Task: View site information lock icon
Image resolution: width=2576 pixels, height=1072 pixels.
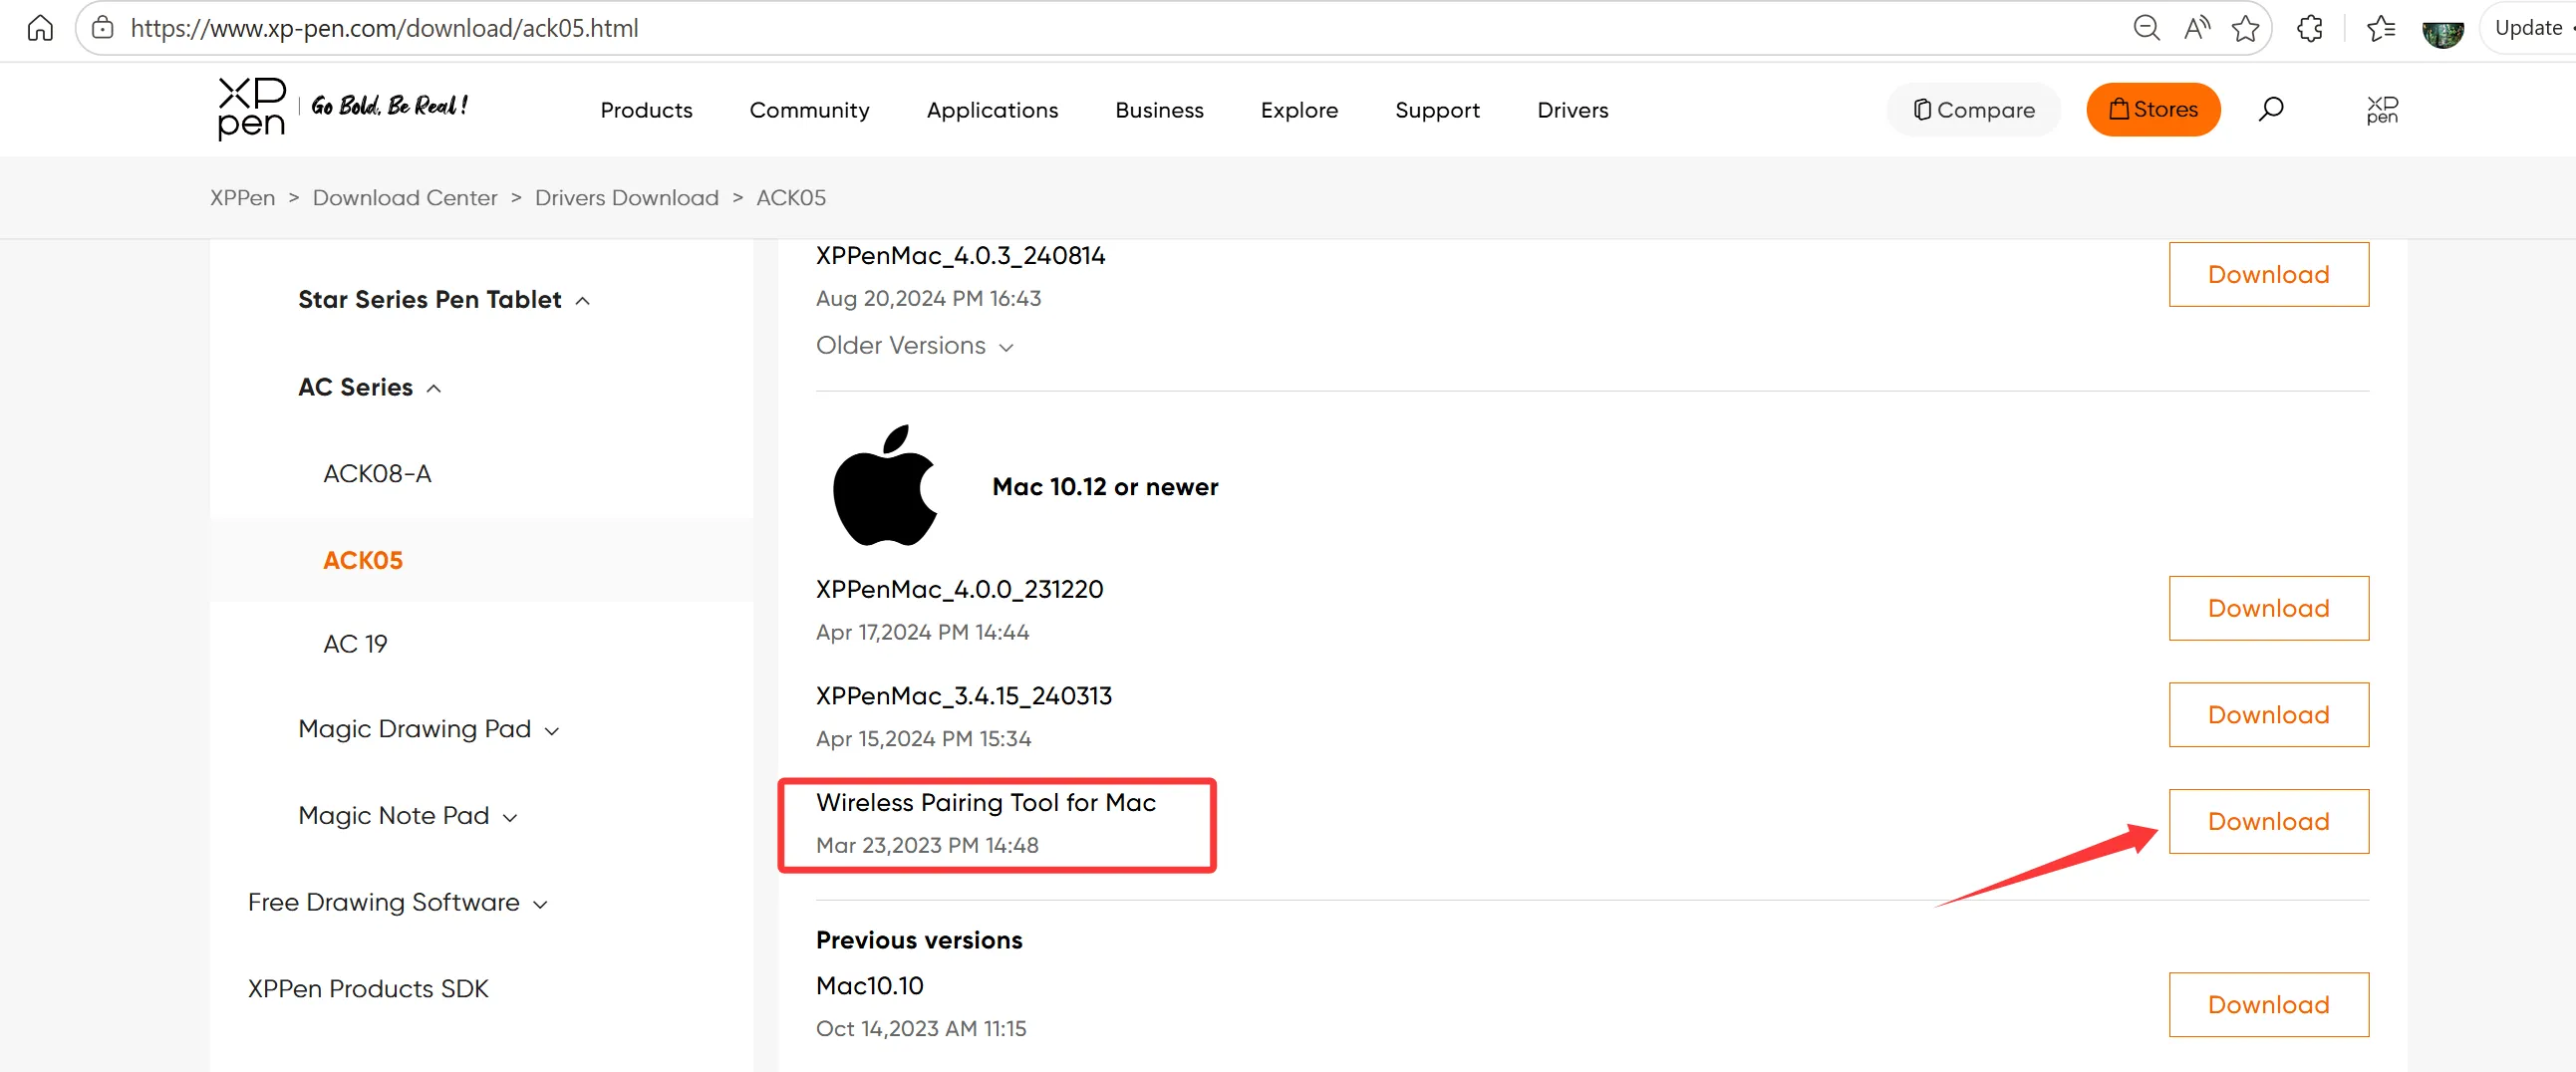Action: click(x=103, y=28)
